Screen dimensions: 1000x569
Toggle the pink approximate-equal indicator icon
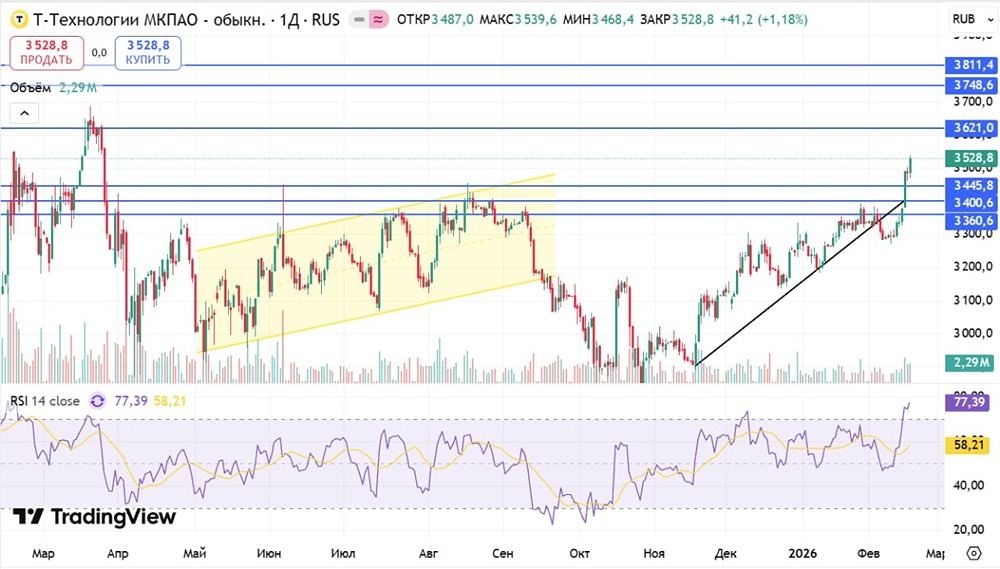379,20
